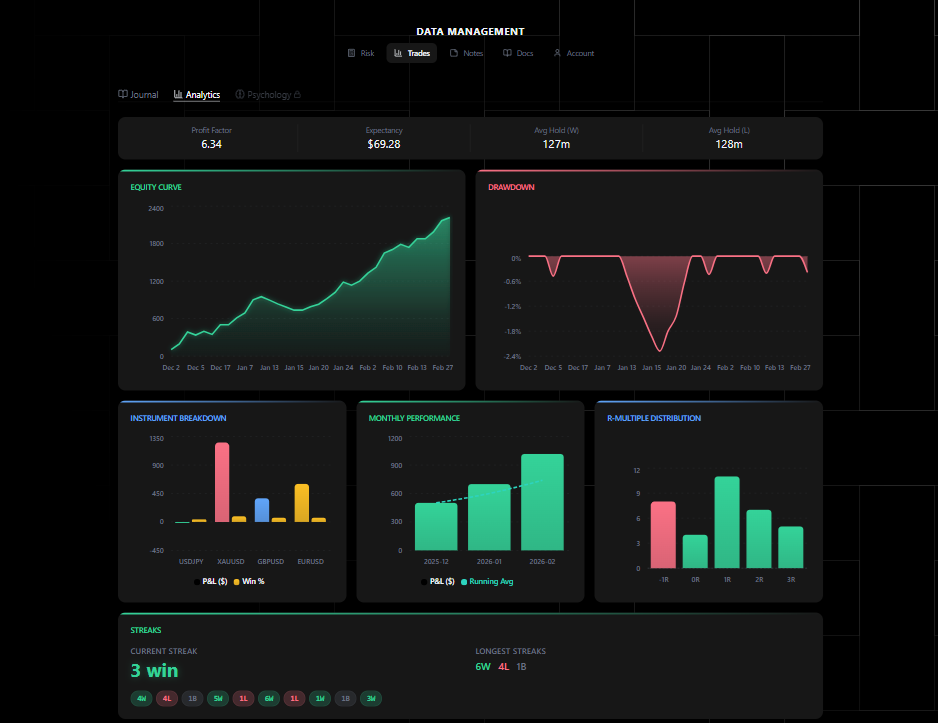Click the Trades bar-chart icon

397,53
